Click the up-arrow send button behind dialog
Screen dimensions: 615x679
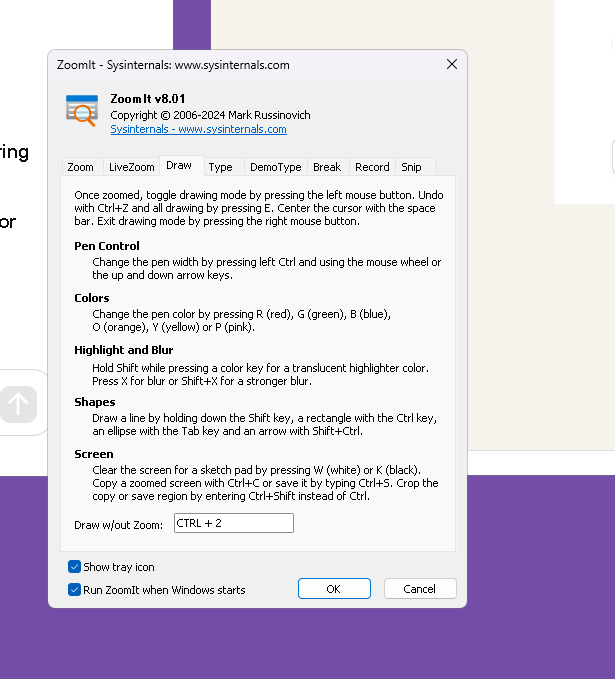pos(18,404)
